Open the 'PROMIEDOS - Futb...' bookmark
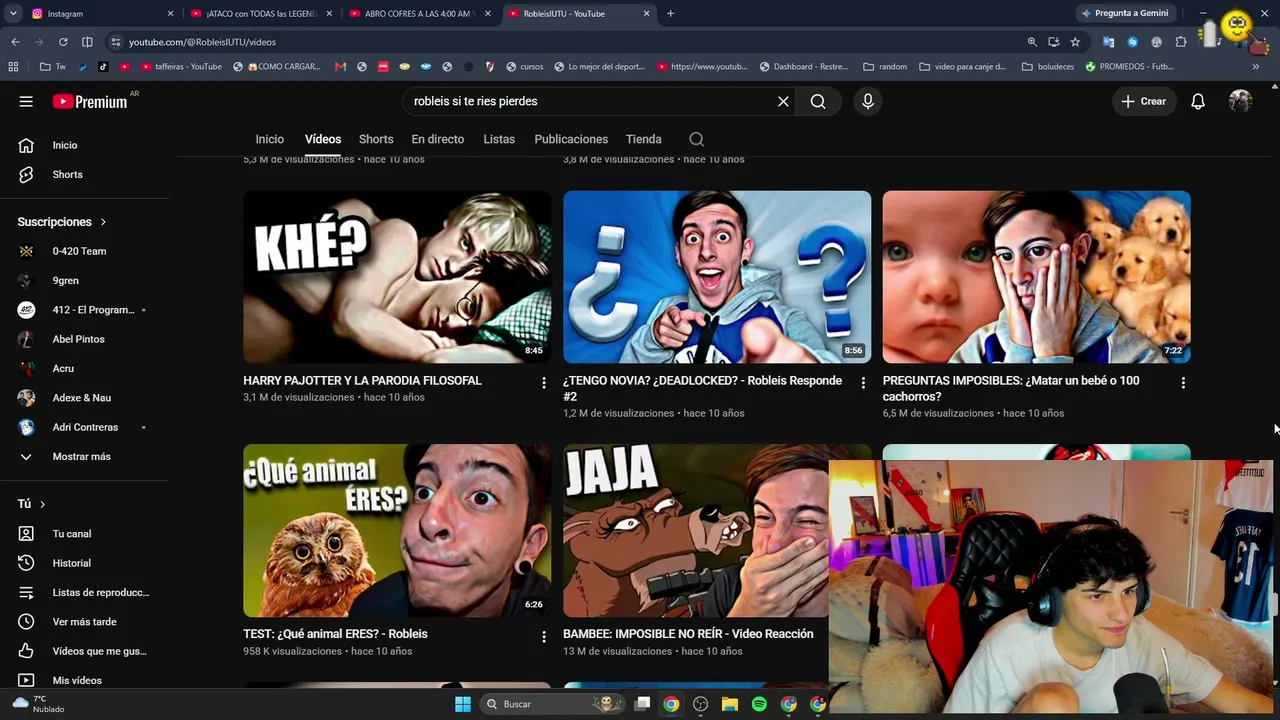The width and height of the screenshot is (1280, 720). (x=1130, y=67)
